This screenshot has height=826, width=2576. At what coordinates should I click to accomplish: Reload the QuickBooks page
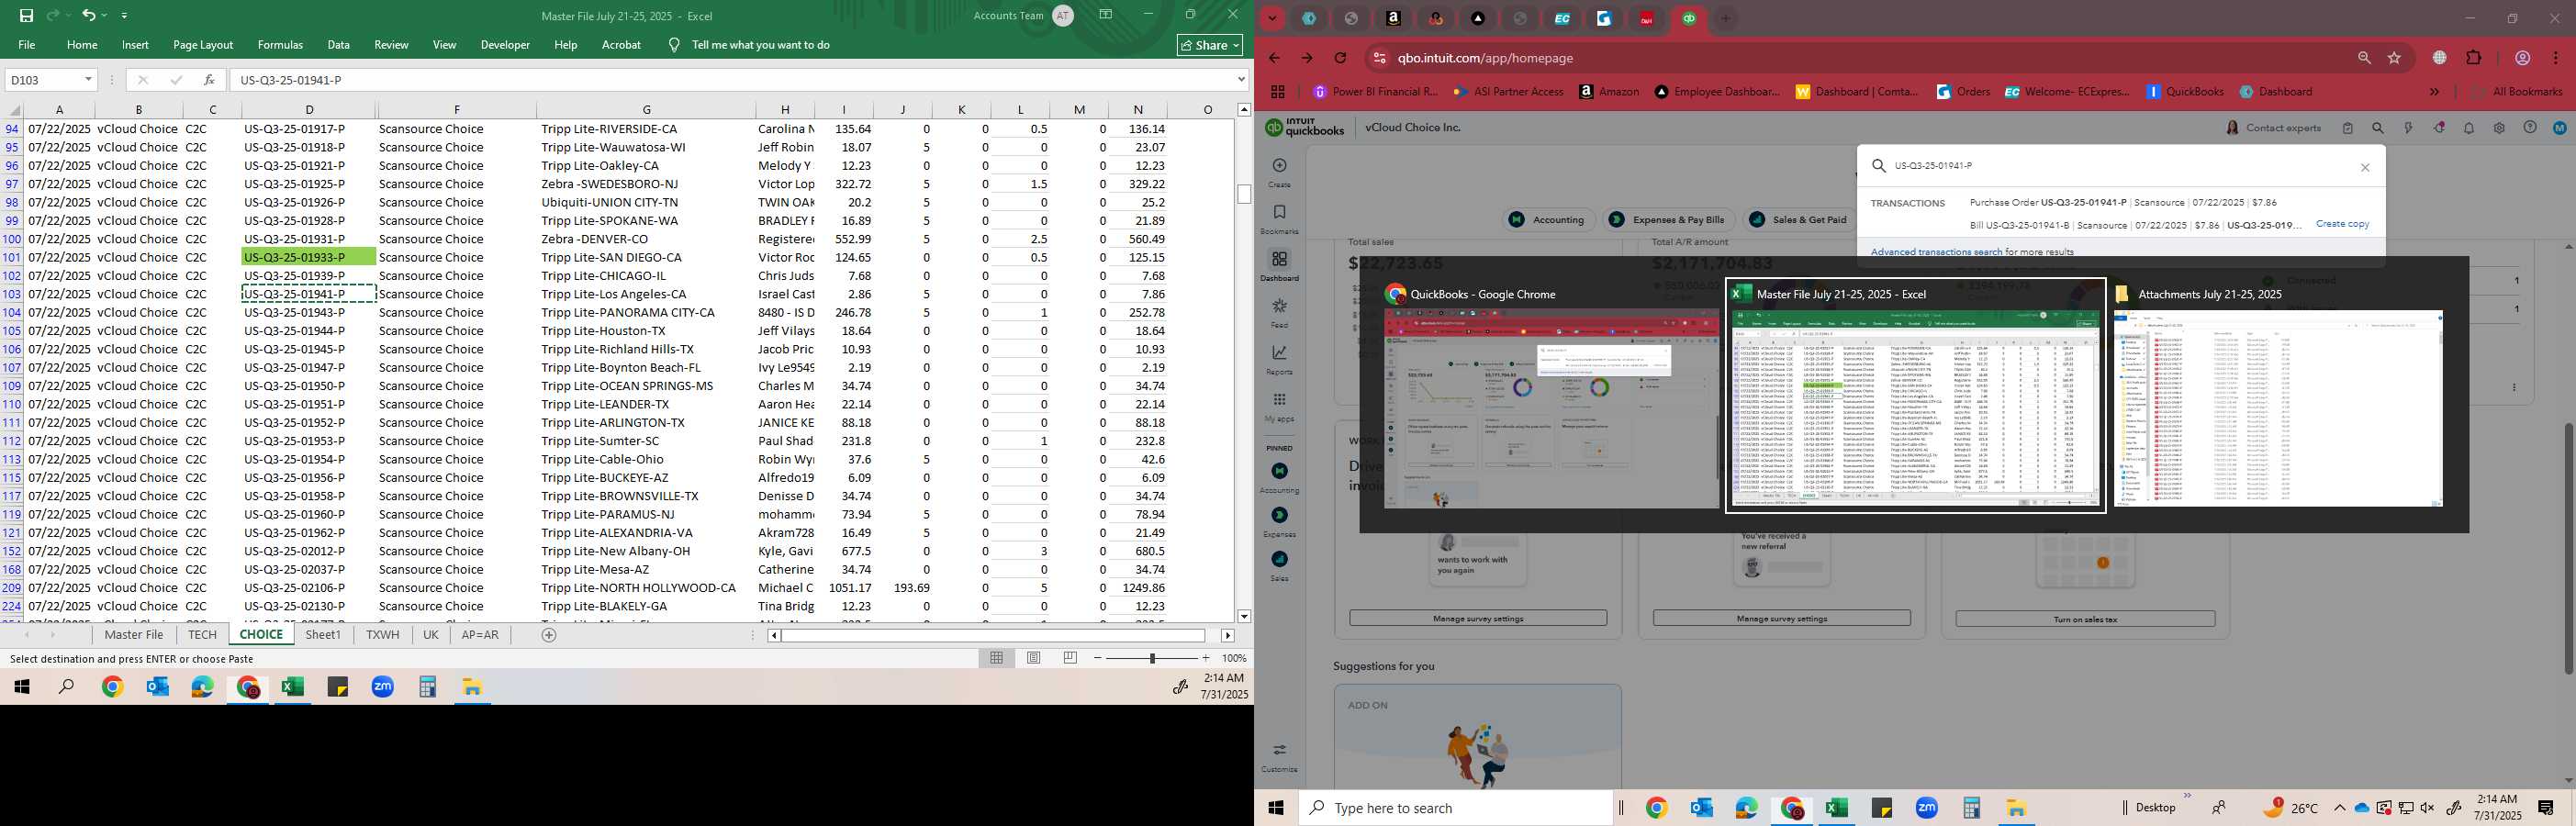pos(1341,58)
